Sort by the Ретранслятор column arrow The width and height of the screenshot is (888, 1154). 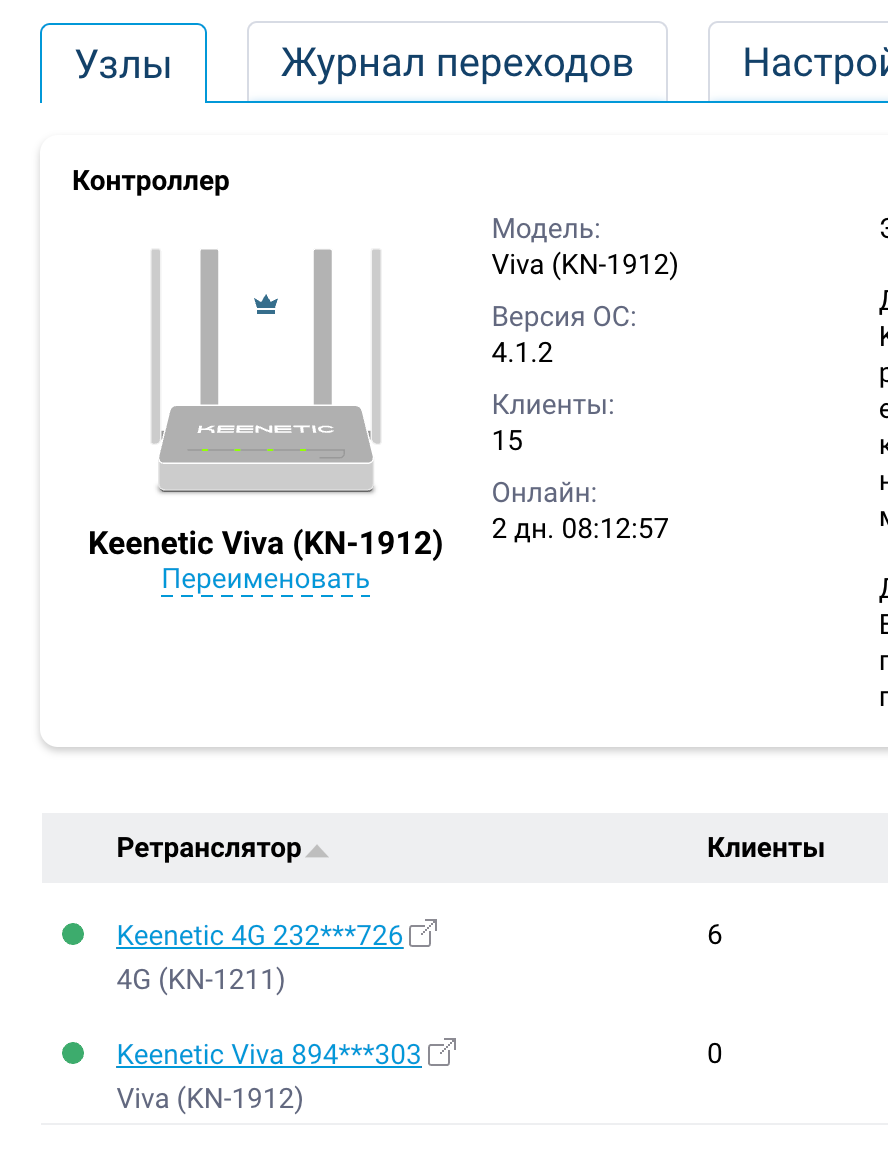[x=317, y=851]
